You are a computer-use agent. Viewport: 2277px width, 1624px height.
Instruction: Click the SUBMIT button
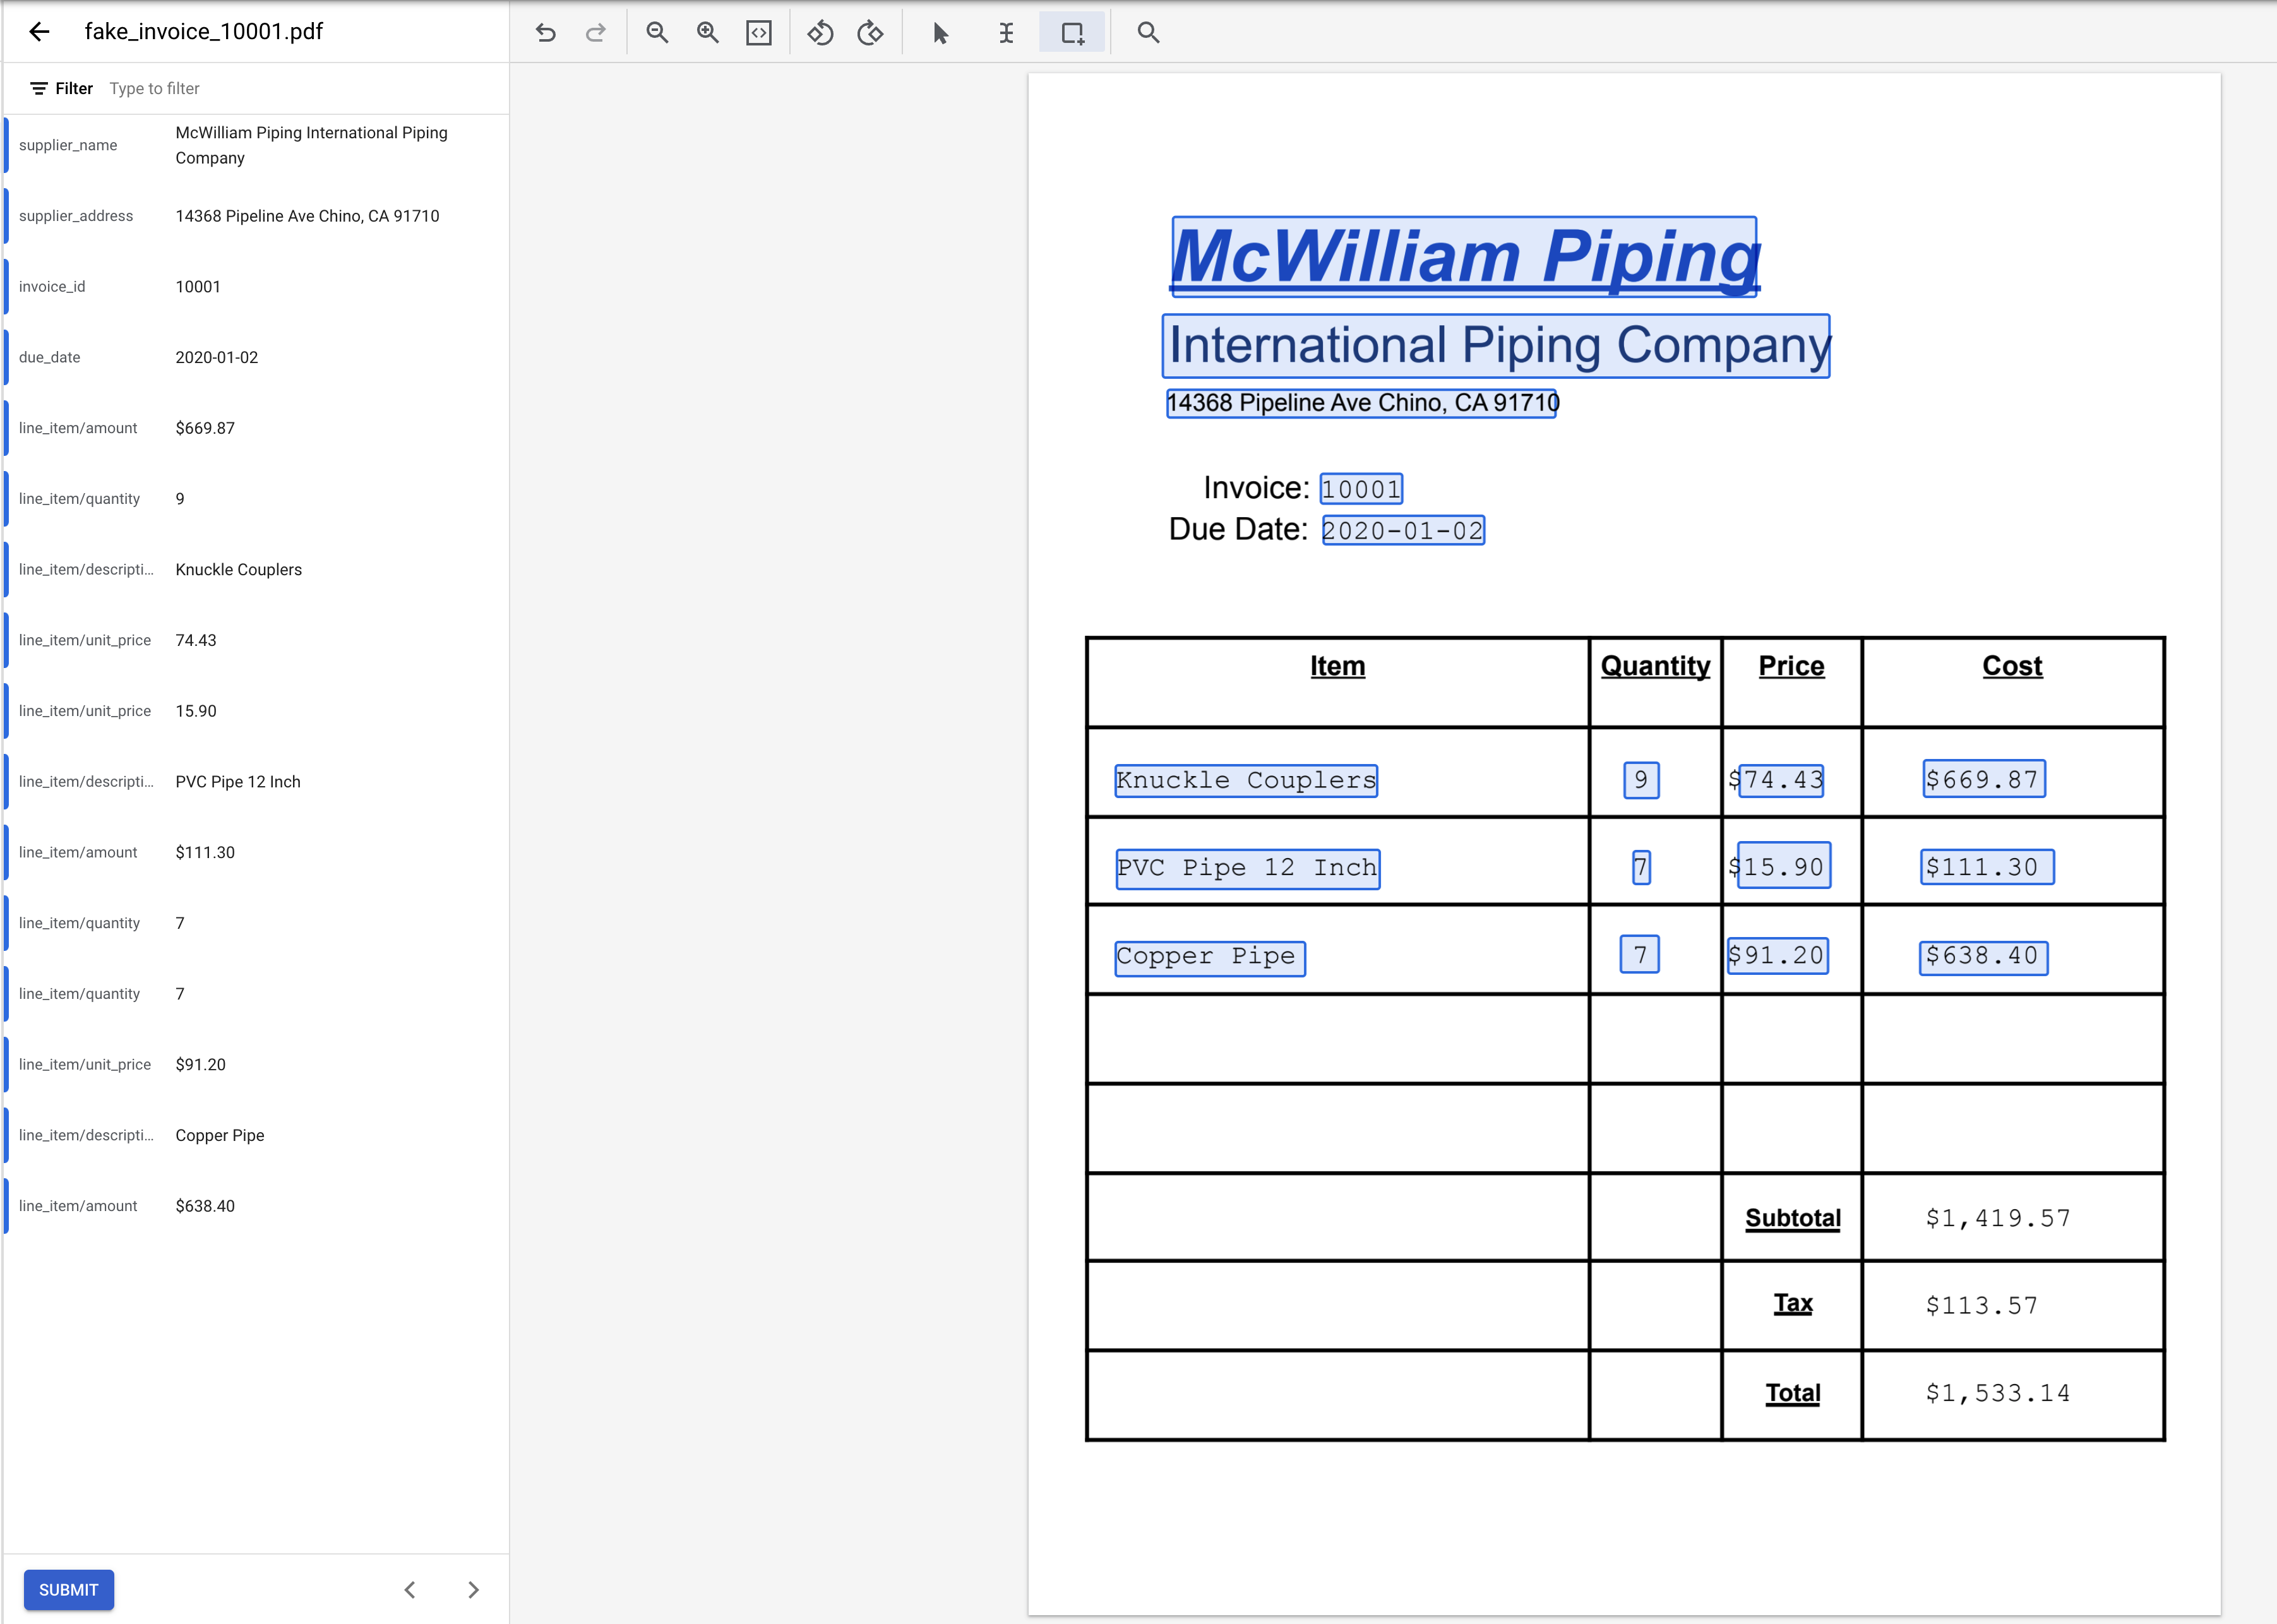(x=68, y=1589)
